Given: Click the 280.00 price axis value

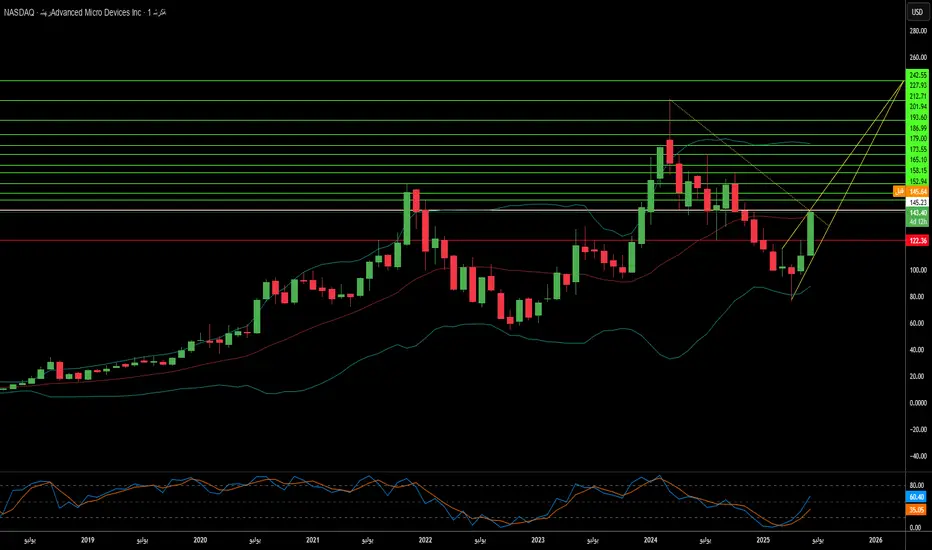Looking at the screenshot, I should pos(918,31).
